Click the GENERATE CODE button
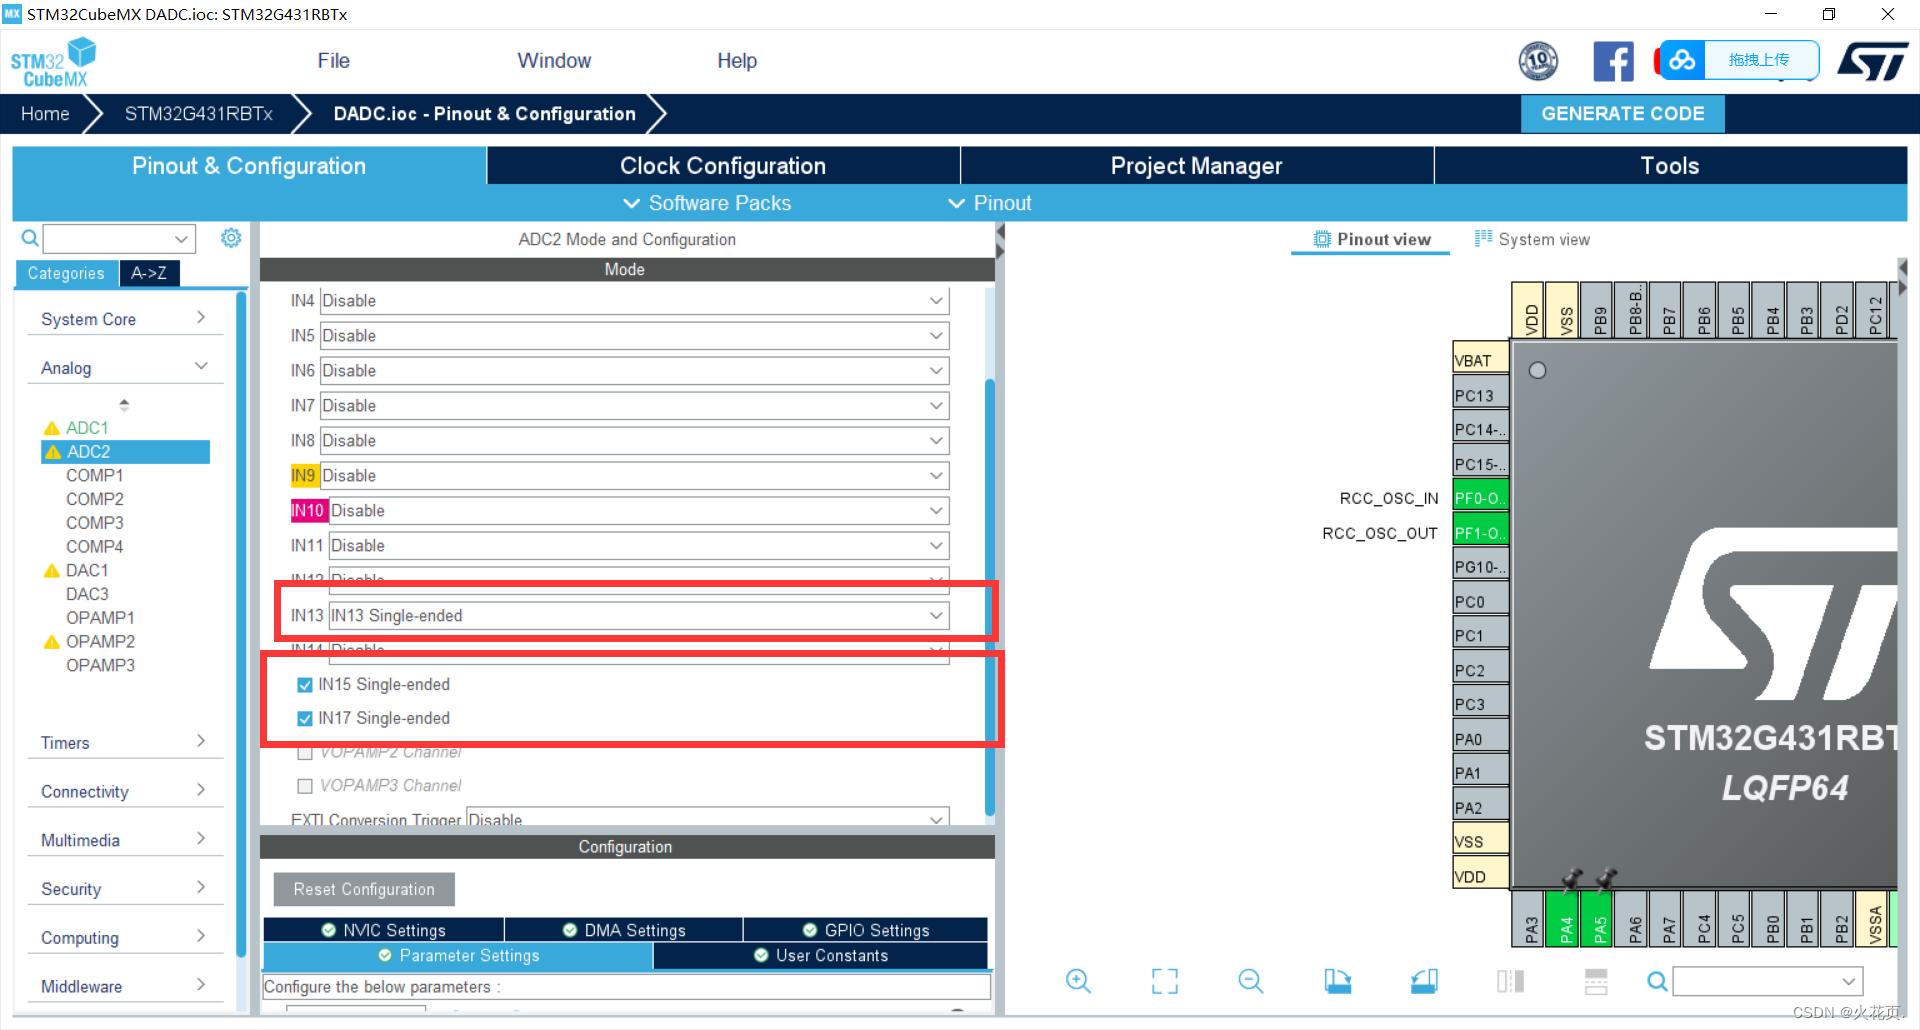This screenshot has height=1030, width=1920. point(1622,114)
